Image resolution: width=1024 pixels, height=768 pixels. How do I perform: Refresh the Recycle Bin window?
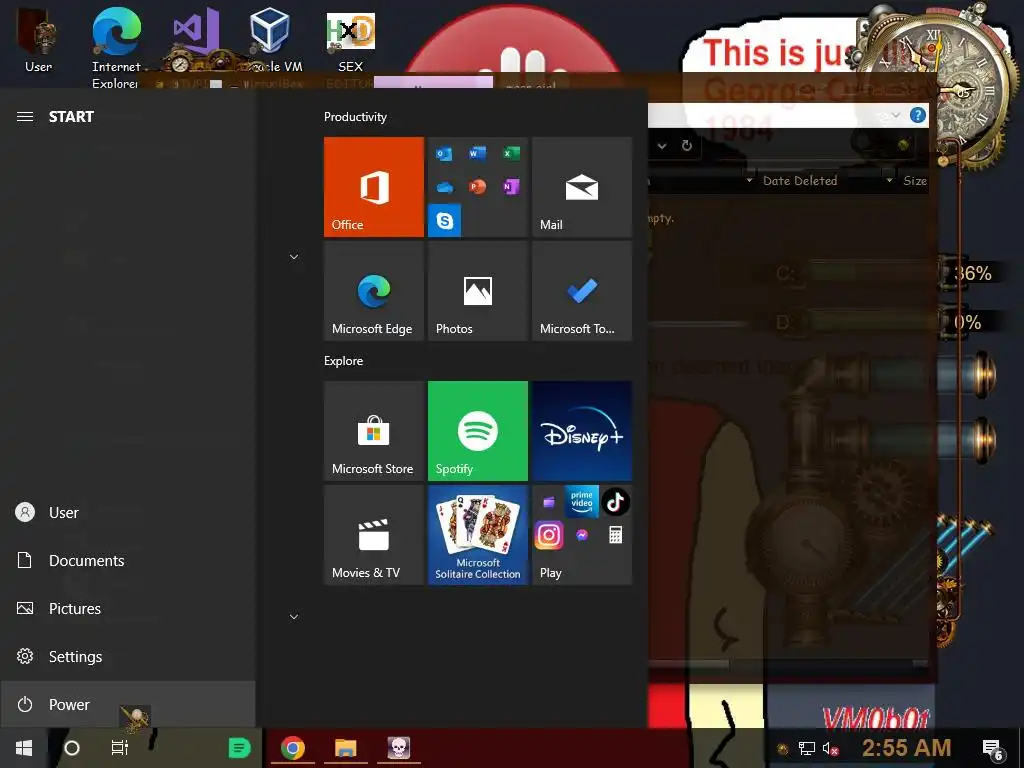(x=686, y=146)
